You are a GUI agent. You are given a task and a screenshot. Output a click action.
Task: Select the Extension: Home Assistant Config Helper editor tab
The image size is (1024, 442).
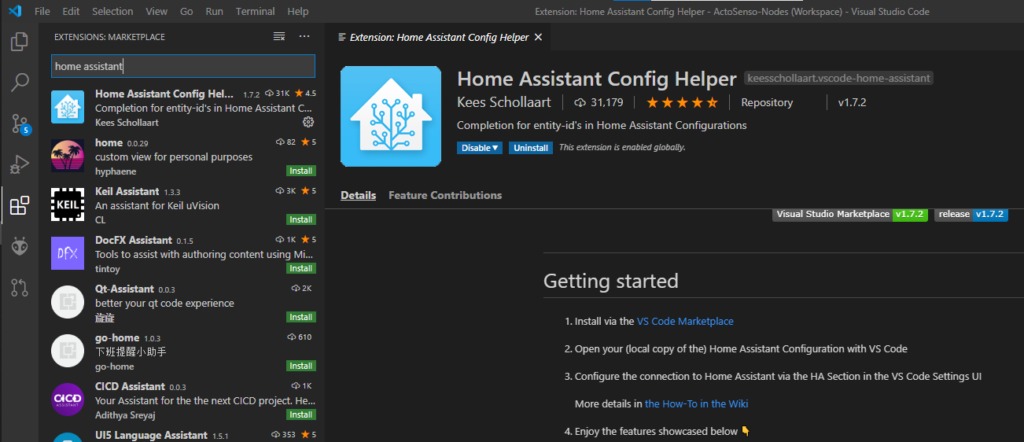[x=438, y=37]
